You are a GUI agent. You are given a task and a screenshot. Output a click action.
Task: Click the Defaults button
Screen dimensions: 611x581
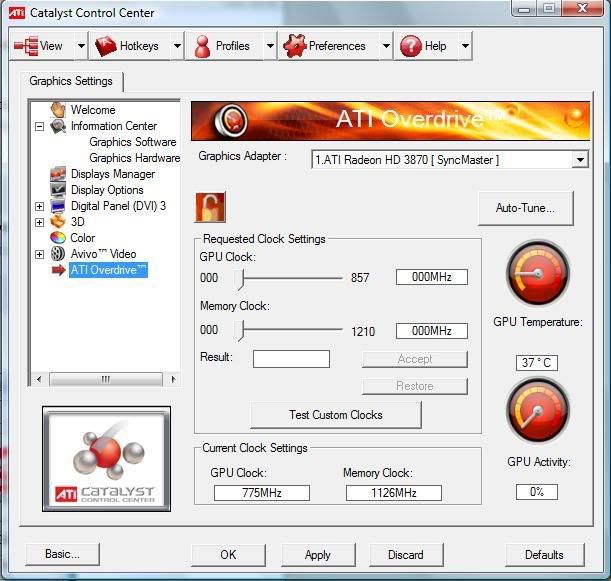544,555
